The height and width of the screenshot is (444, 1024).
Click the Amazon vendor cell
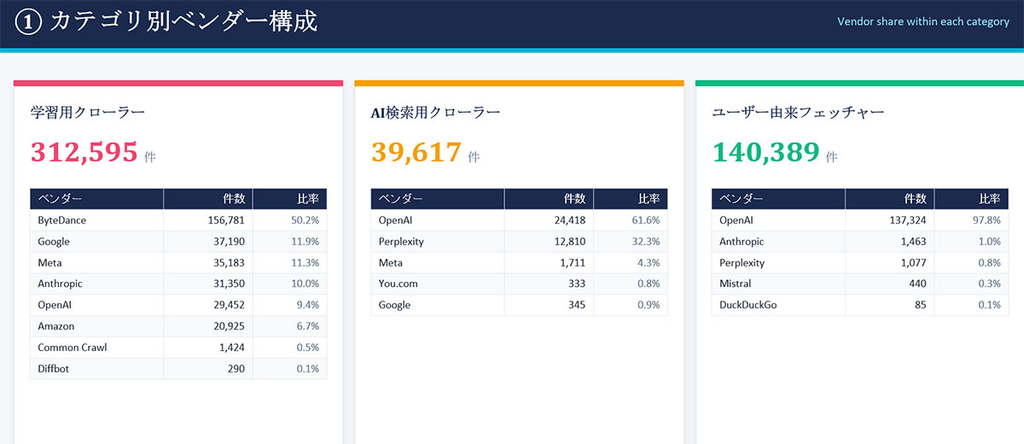pos(97,326)
